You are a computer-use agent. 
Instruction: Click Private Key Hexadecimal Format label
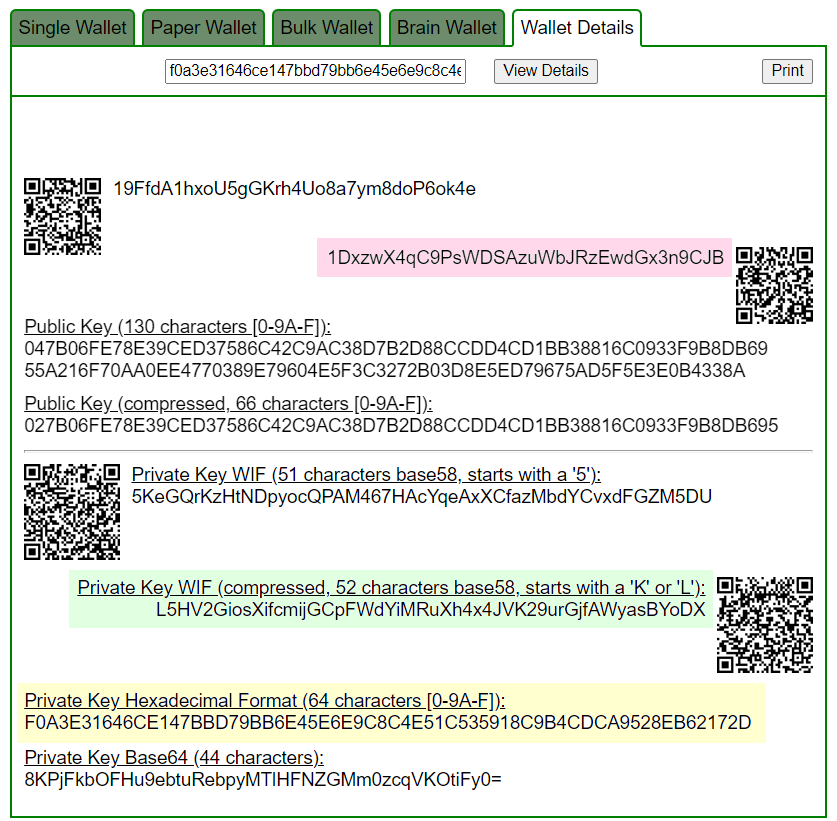pyautogui.click(x=265, y=701)
